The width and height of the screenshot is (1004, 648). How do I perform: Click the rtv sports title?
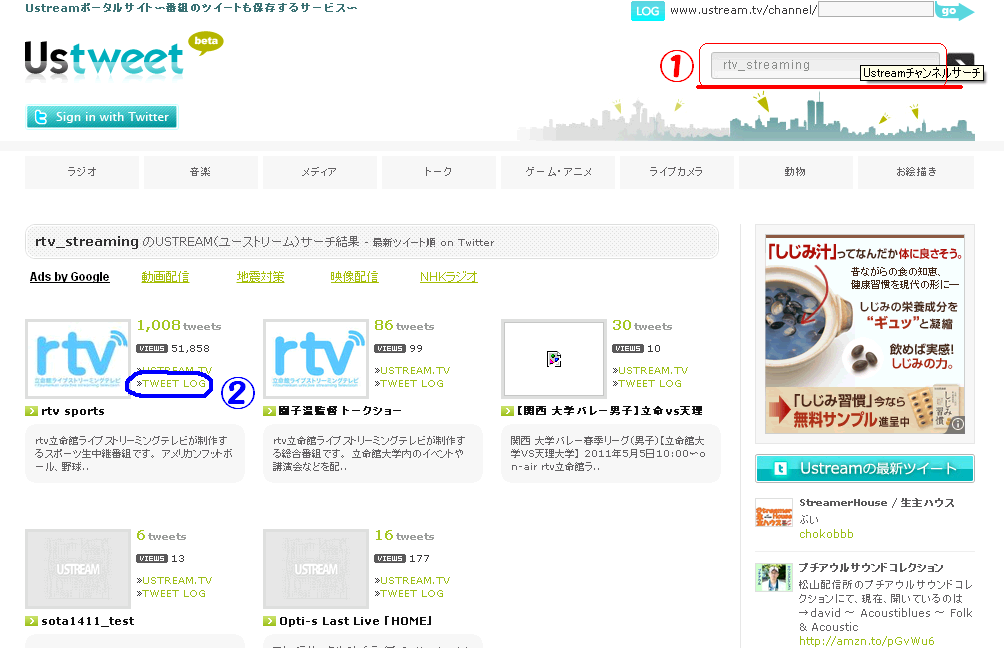pos(73,411)
